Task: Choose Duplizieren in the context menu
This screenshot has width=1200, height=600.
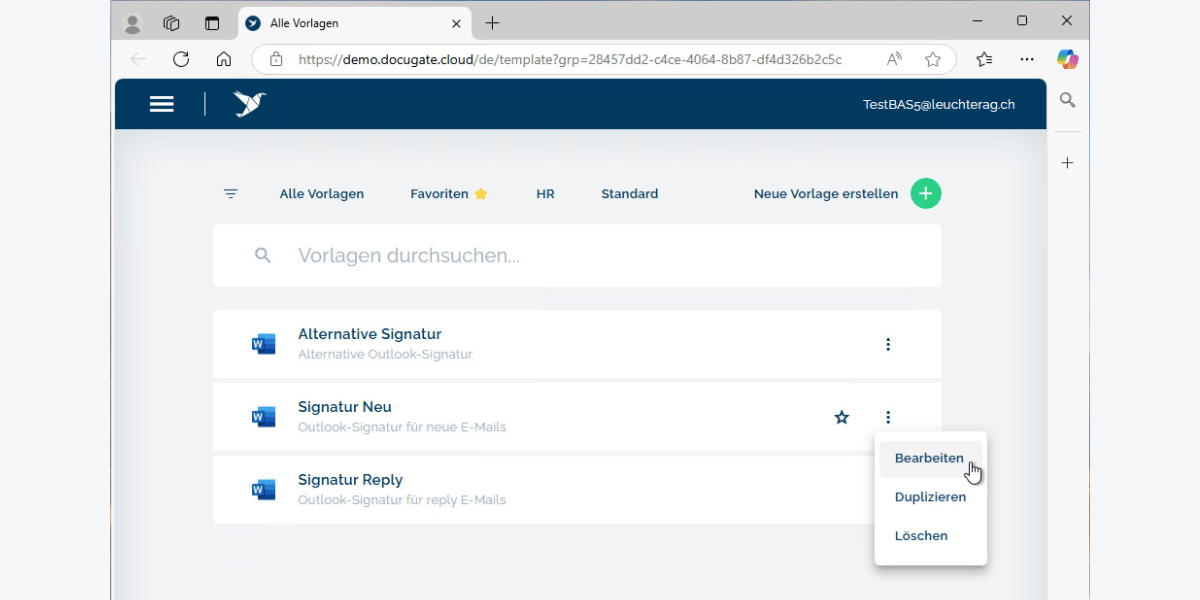Action: [930, 497]
